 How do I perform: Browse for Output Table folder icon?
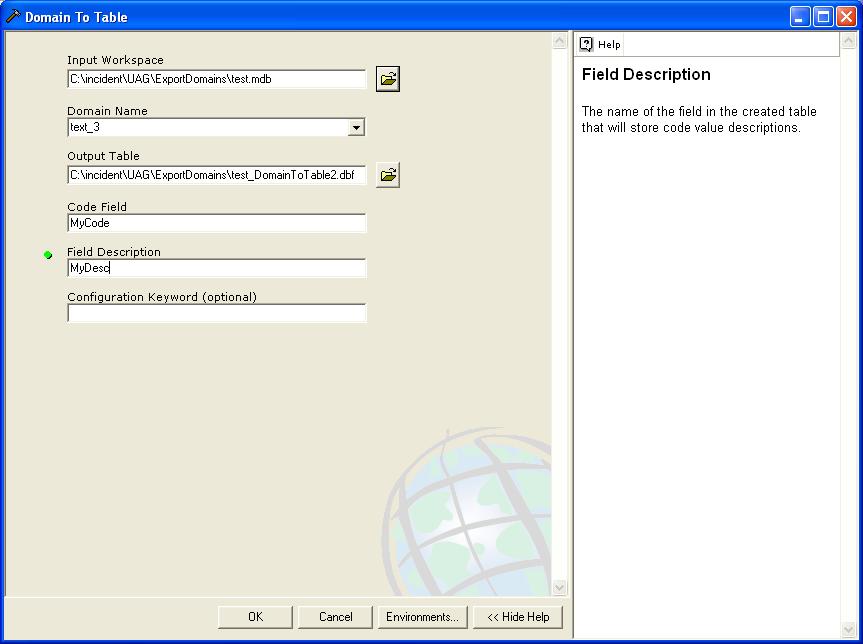coord(388,175)
